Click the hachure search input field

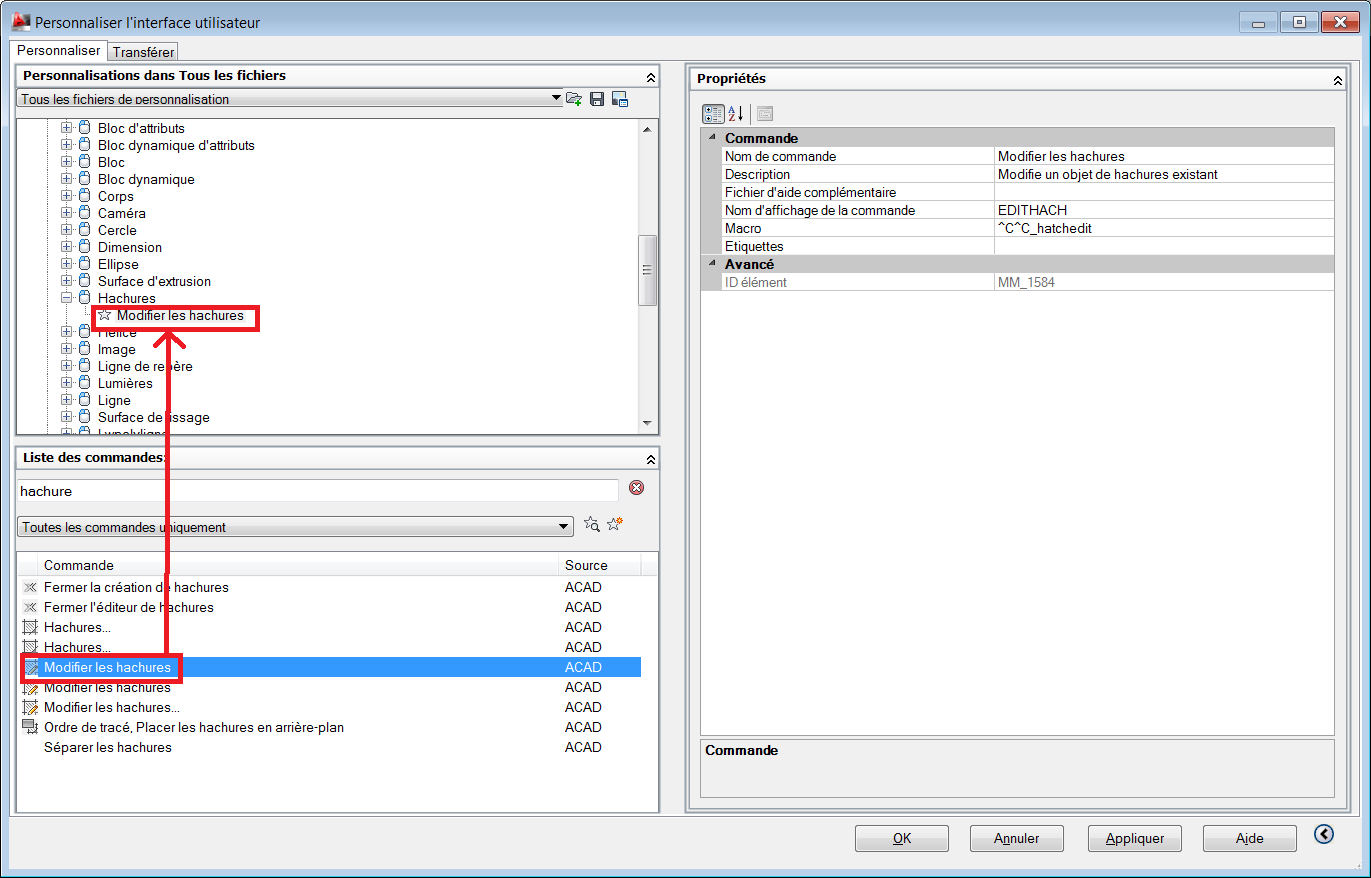click(x=318, y=491)
